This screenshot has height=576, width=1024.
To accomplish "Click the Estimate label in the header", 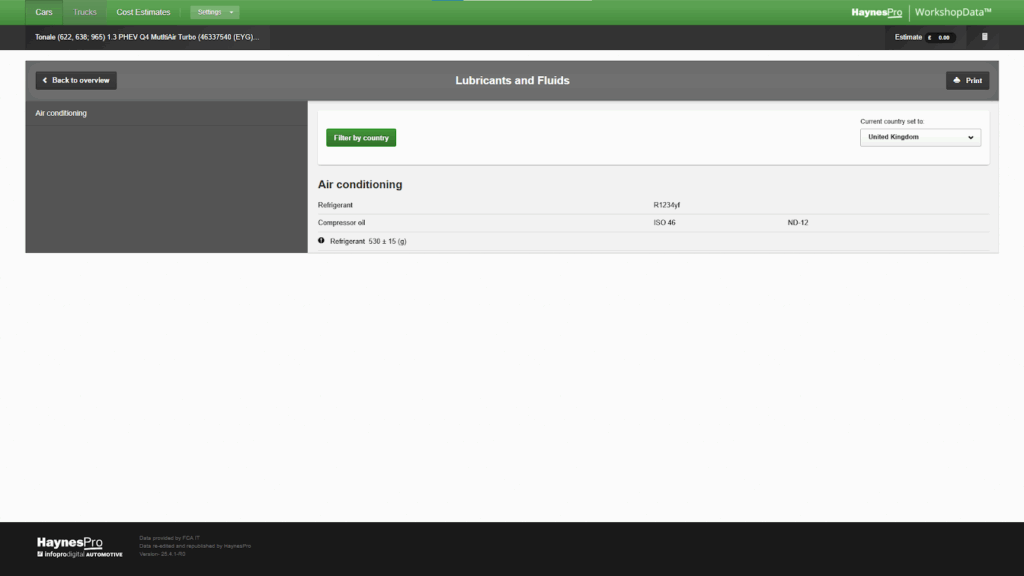I will [x=908, y=37].
